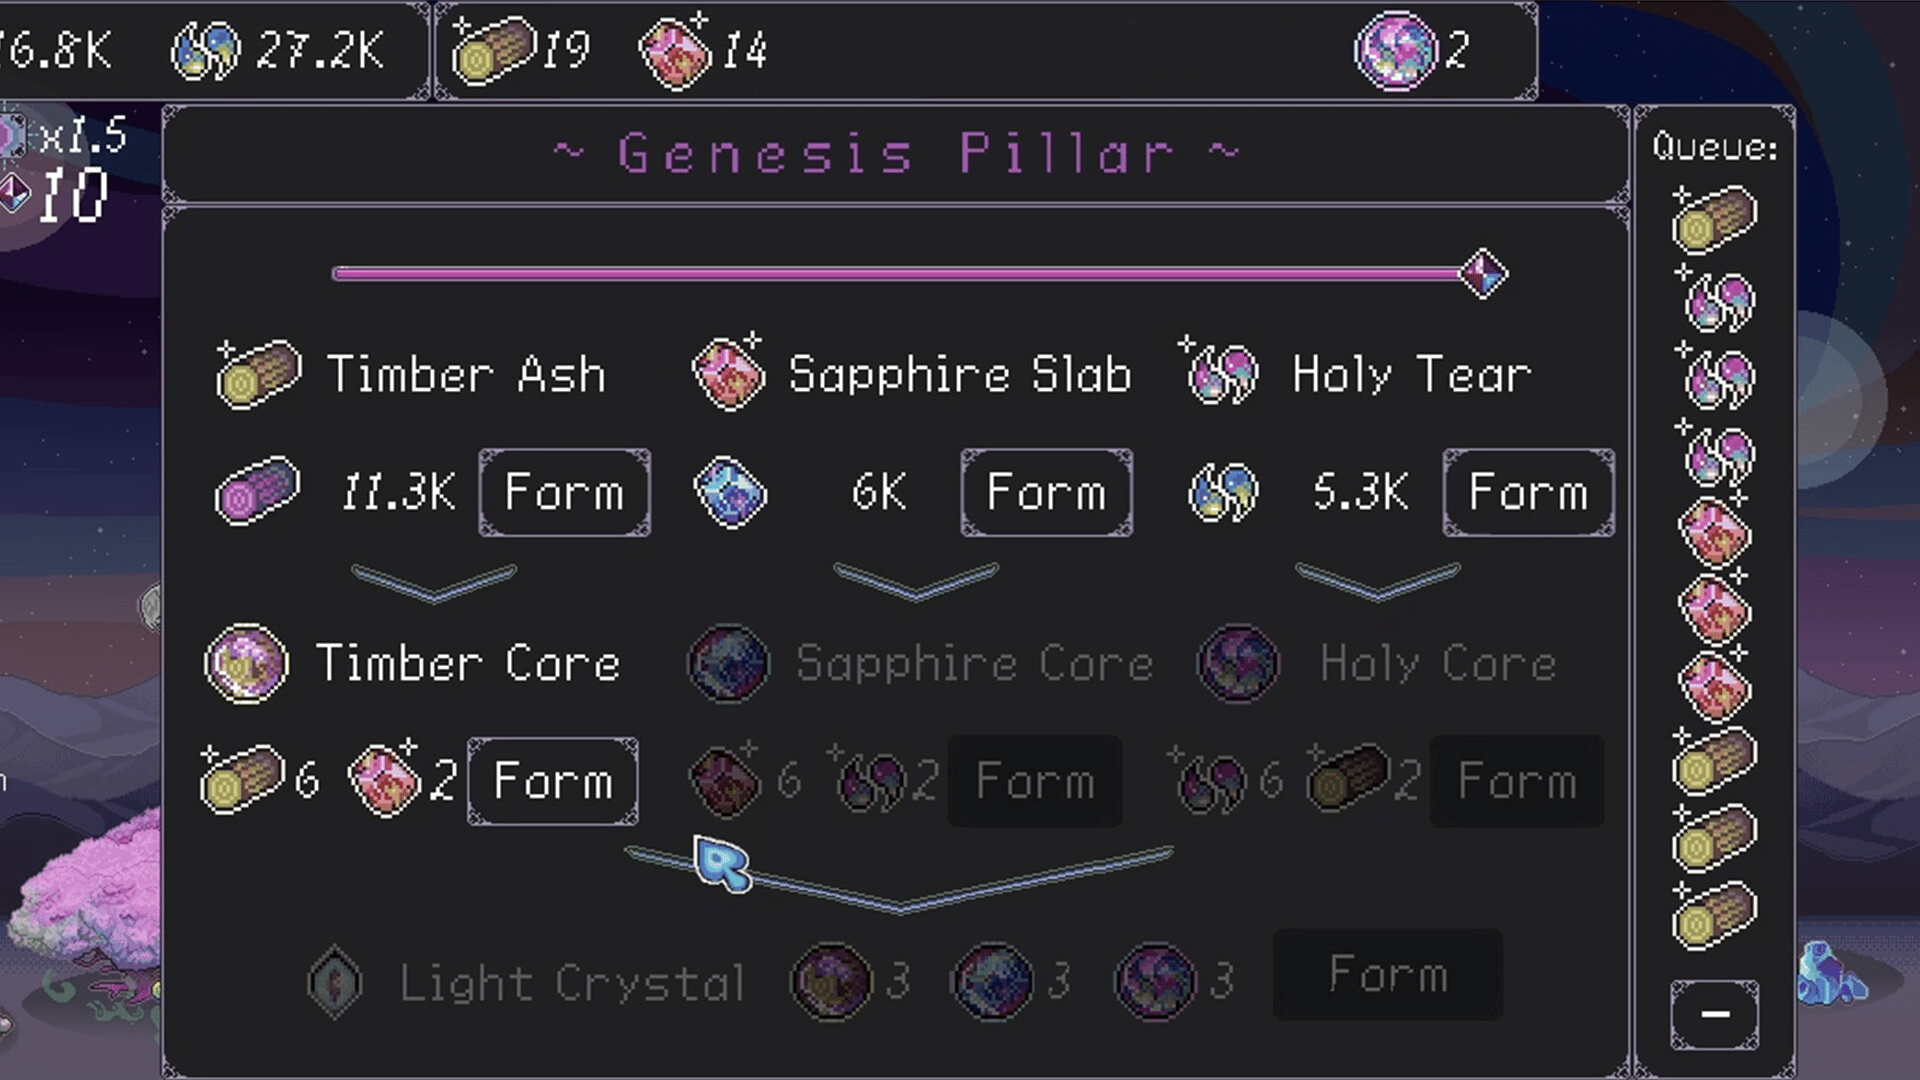Viewport: 1920px width, 1080px height.
Task: Click the dimmed Light Crystal icon
Action: 335,982
